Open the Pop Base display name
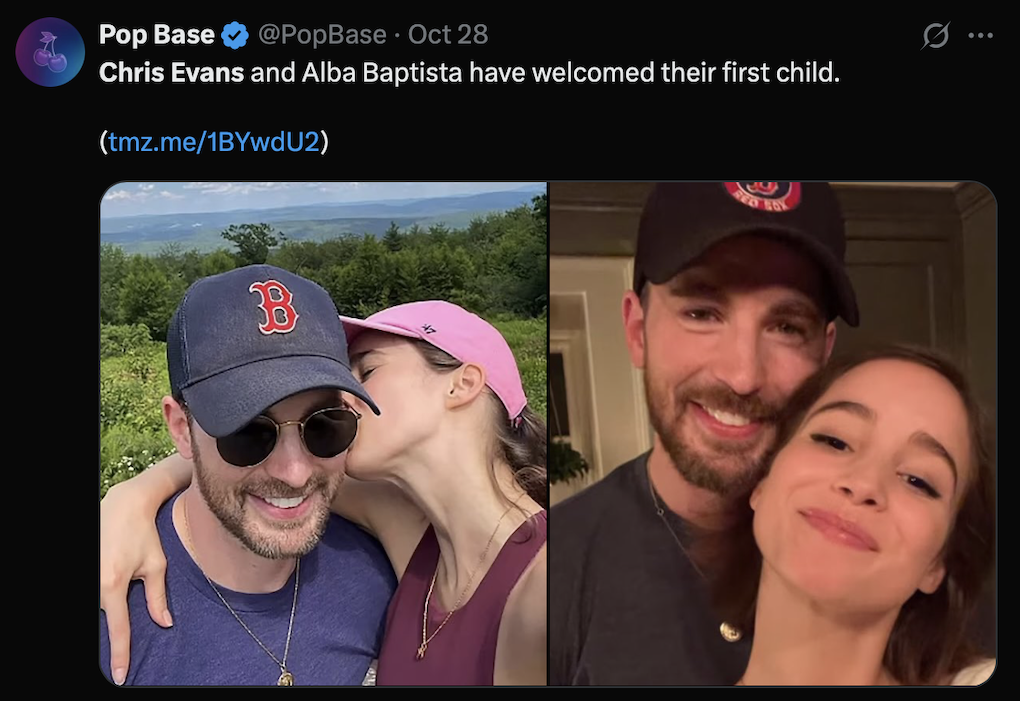 (x=157, y=35)
